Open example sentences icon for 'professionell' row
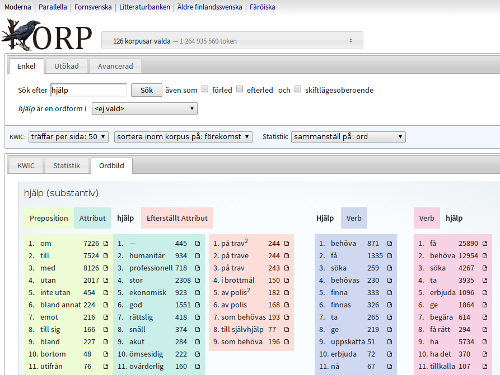 click(x=197, y=268)
